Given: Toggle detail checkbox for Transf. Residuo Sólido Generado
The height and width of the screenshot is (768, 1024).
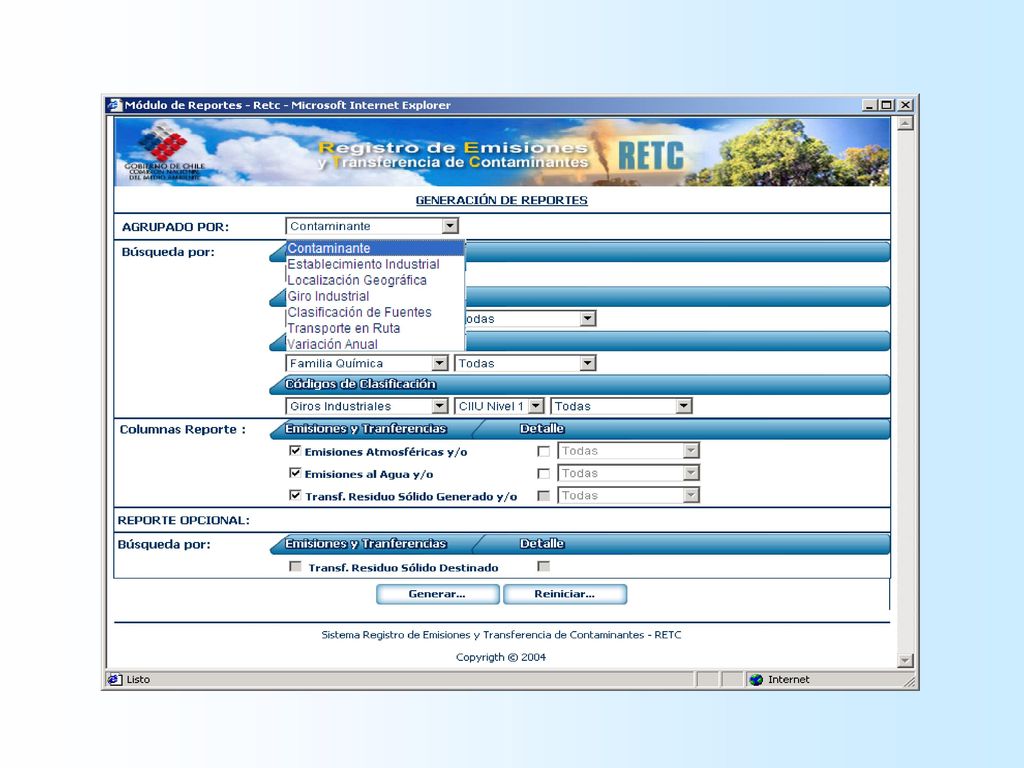Looking at the screenshot, I should point(543,495).
